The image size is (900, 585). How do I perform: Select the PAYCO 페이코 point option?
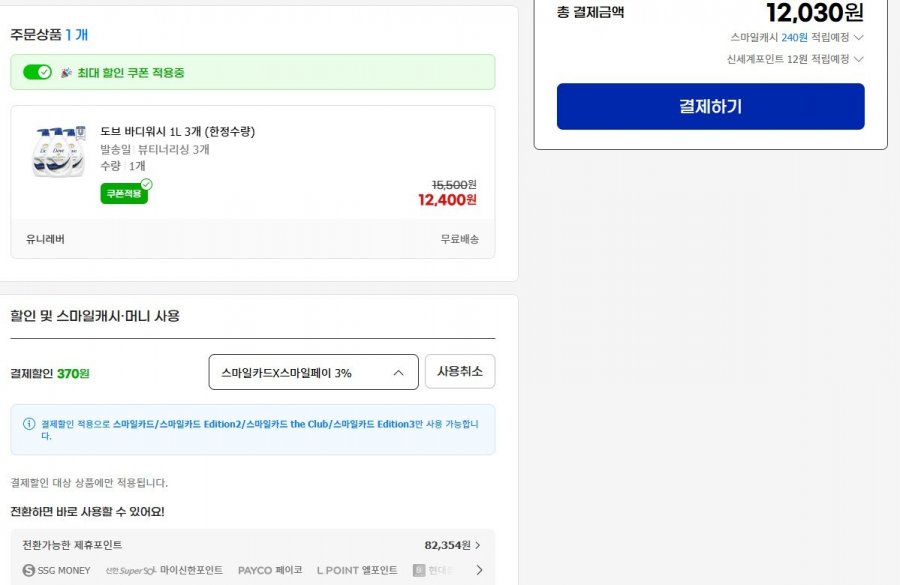[270, 570]
